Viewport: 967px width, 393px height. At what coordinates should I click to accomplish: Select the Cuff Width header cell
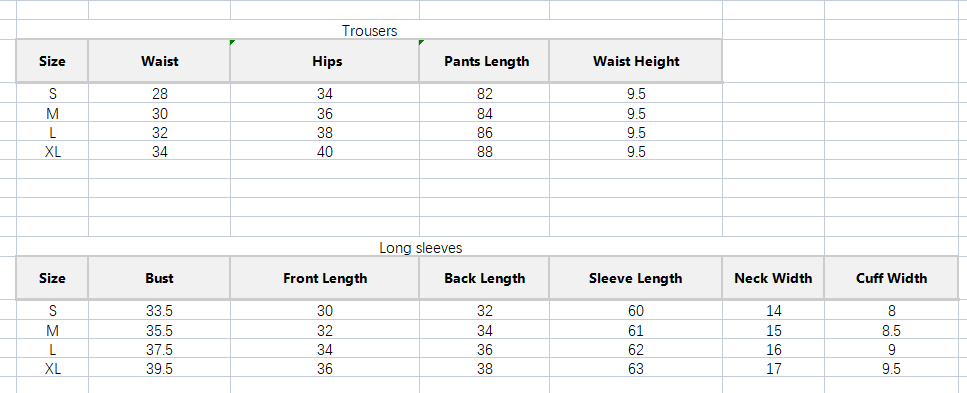pyautogui.click(x=891, y=278)
